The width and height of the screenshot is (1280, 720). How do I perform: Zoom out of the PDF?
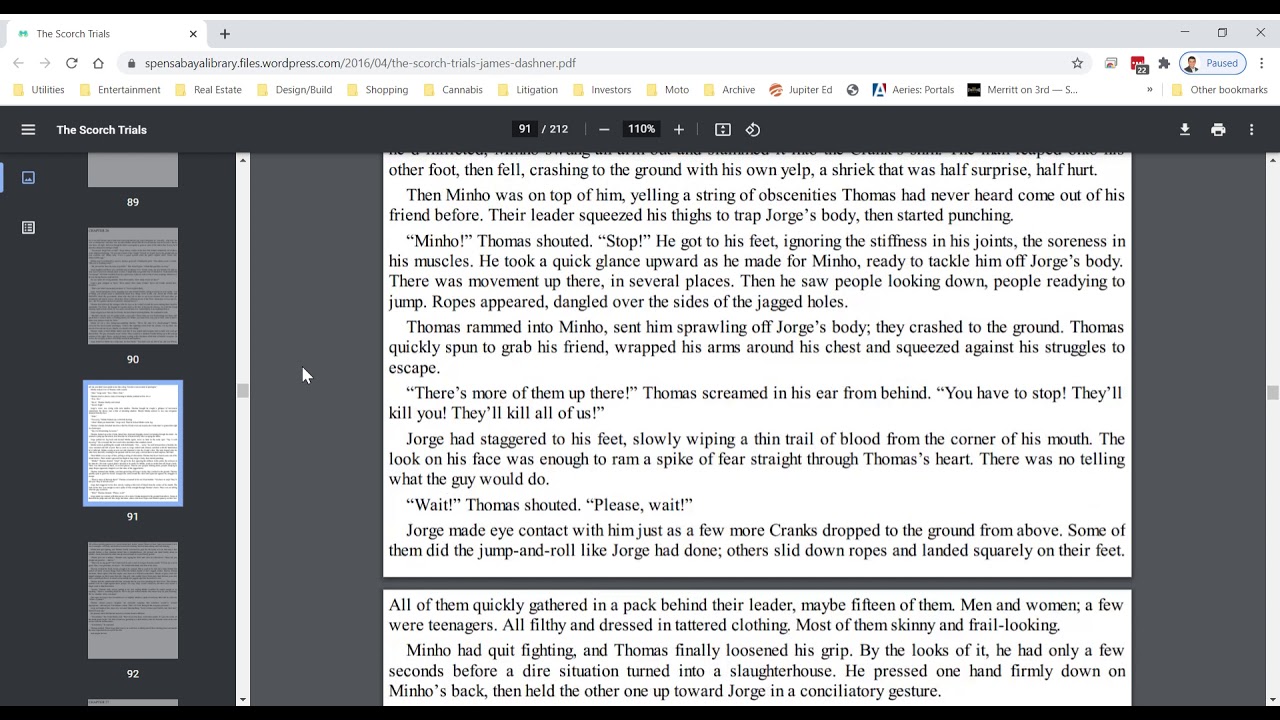(604, 129)
